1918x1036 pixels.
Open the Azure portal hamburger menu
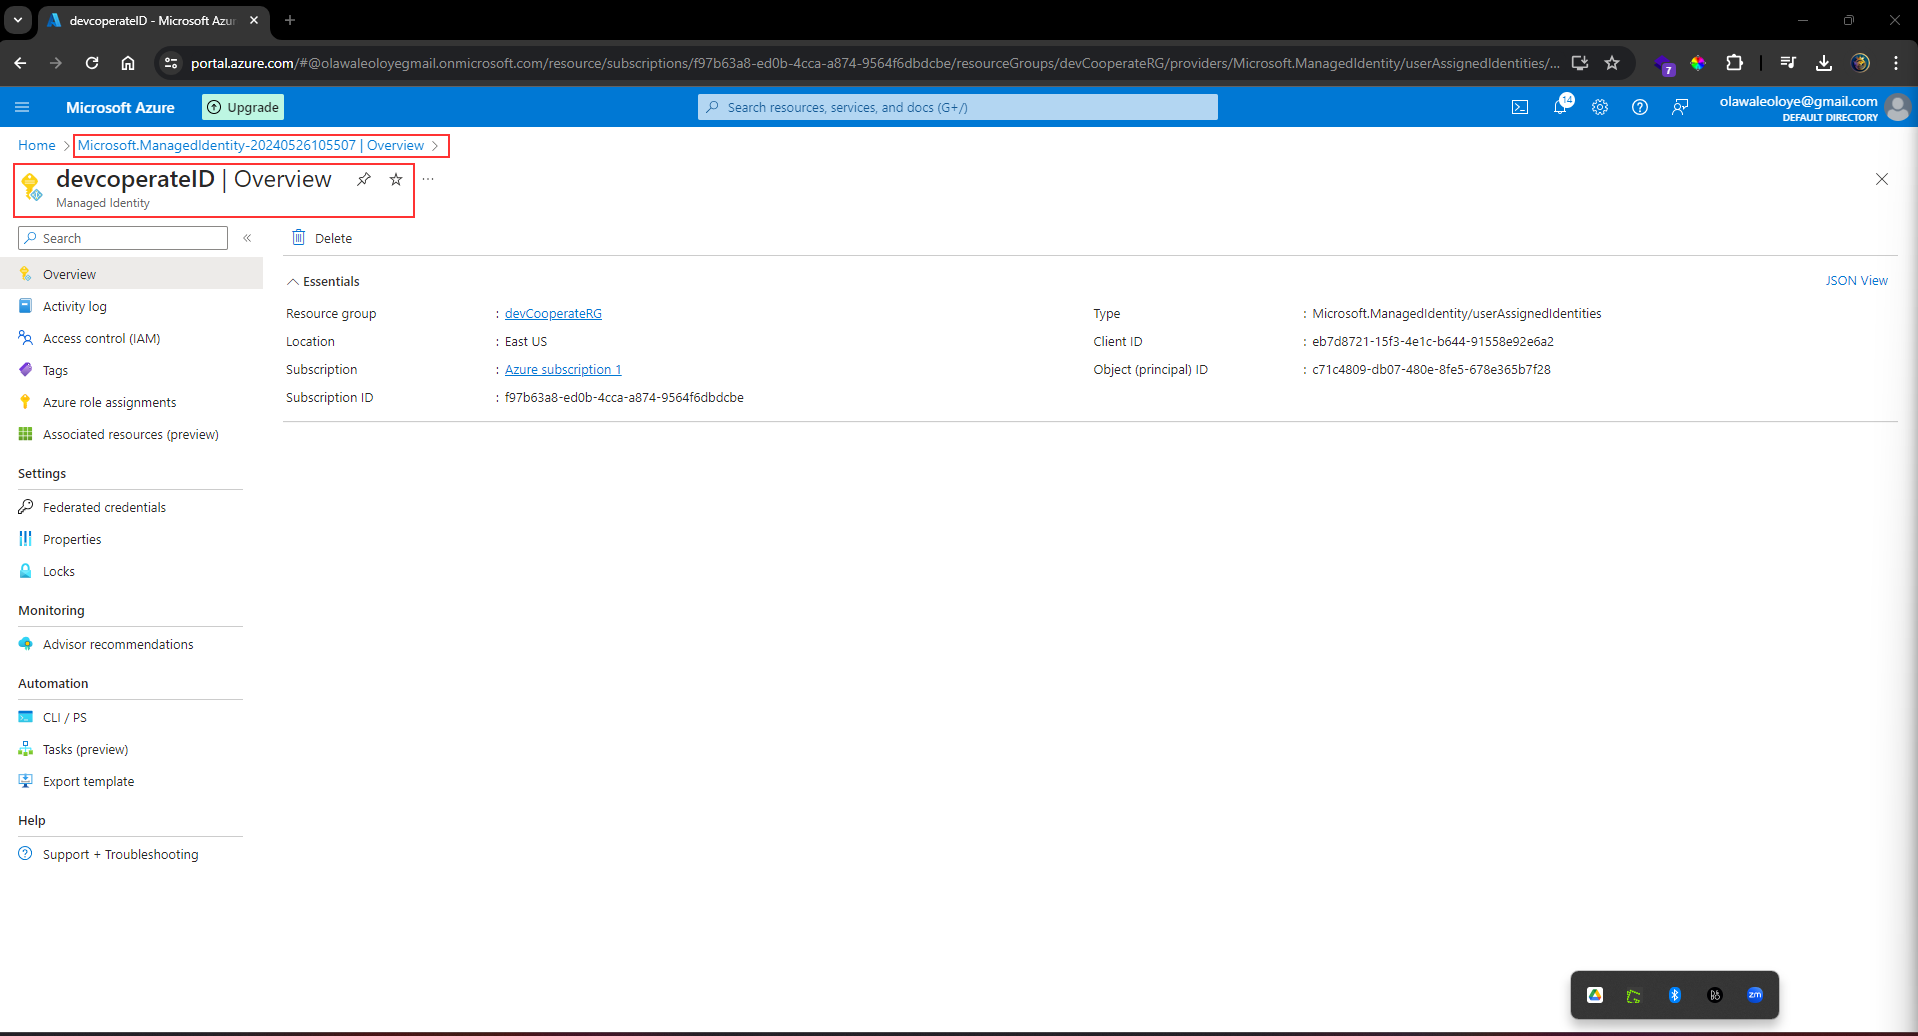point(22,107)
